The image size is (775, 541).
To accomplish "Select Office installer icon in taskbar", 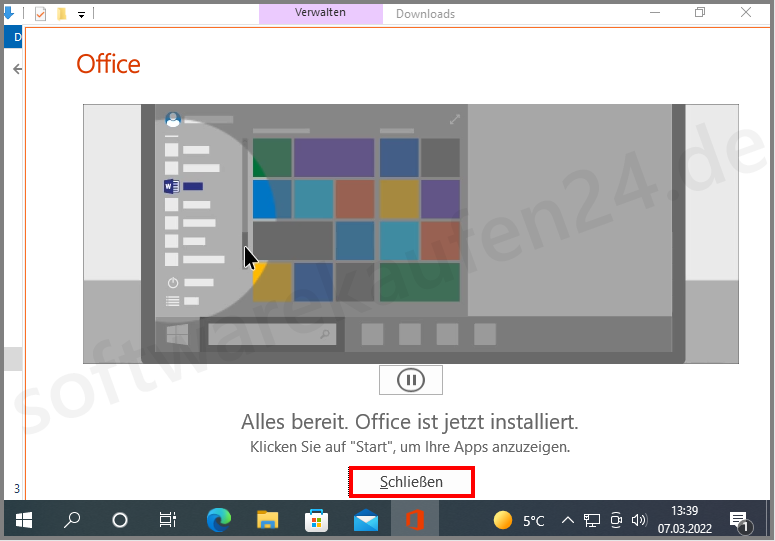I will [415, 520].
